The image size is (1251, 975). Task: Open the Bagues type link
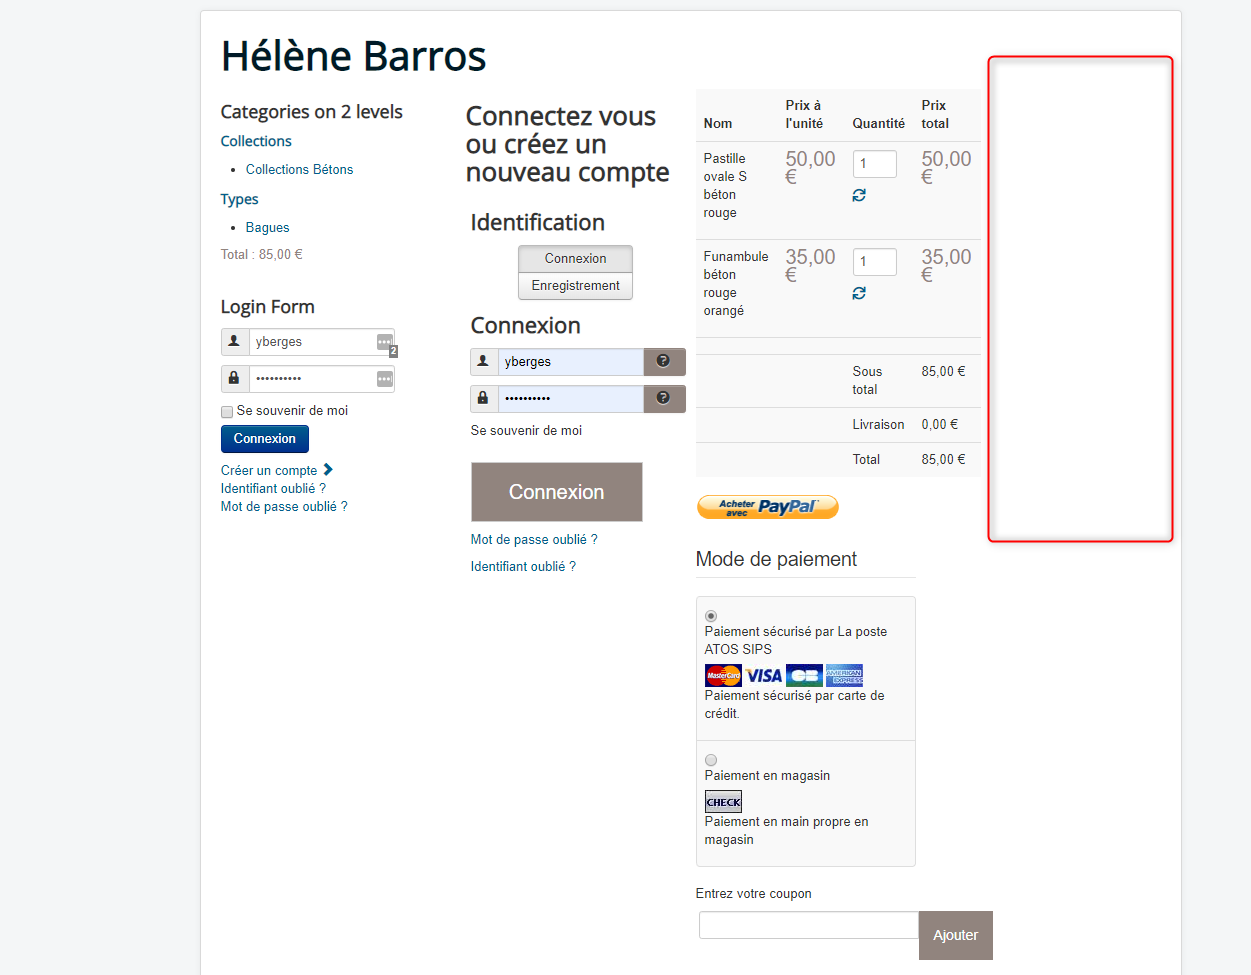(x=267, y=228)
